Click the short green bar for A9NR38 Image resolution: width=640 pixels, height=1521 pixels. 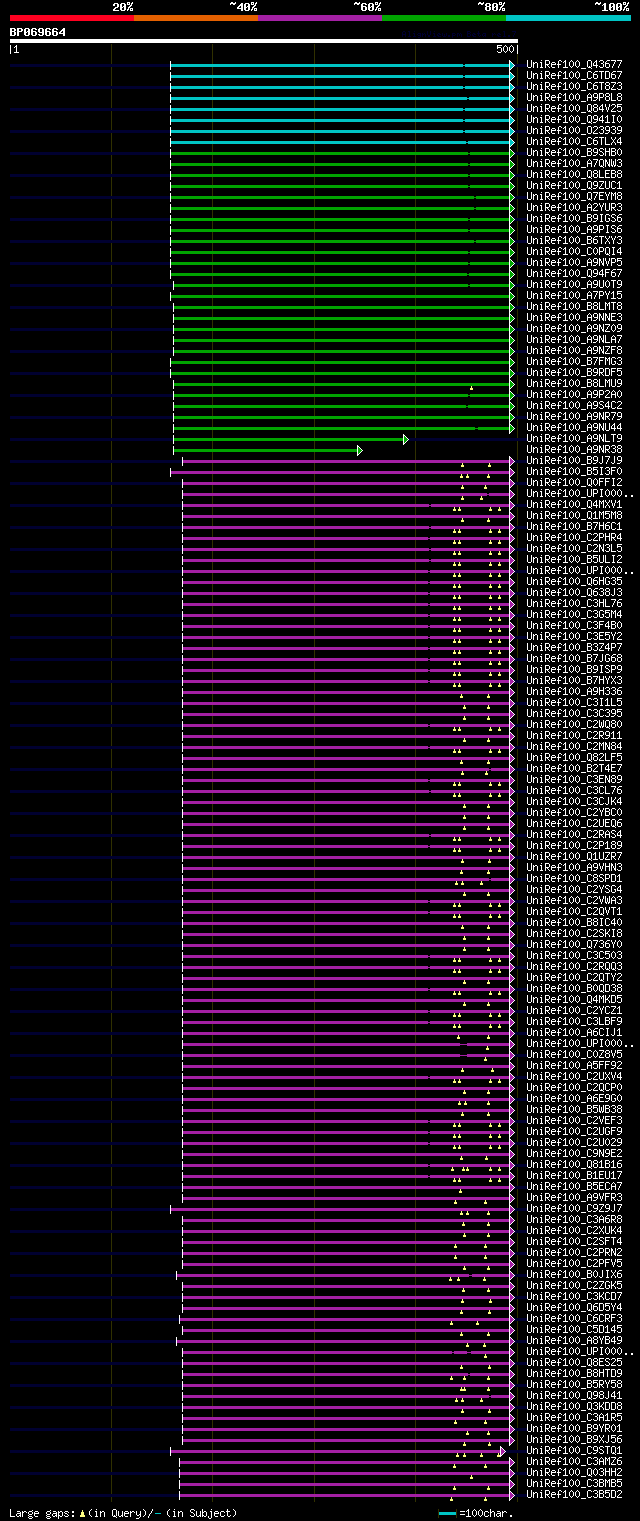[268, 450]
